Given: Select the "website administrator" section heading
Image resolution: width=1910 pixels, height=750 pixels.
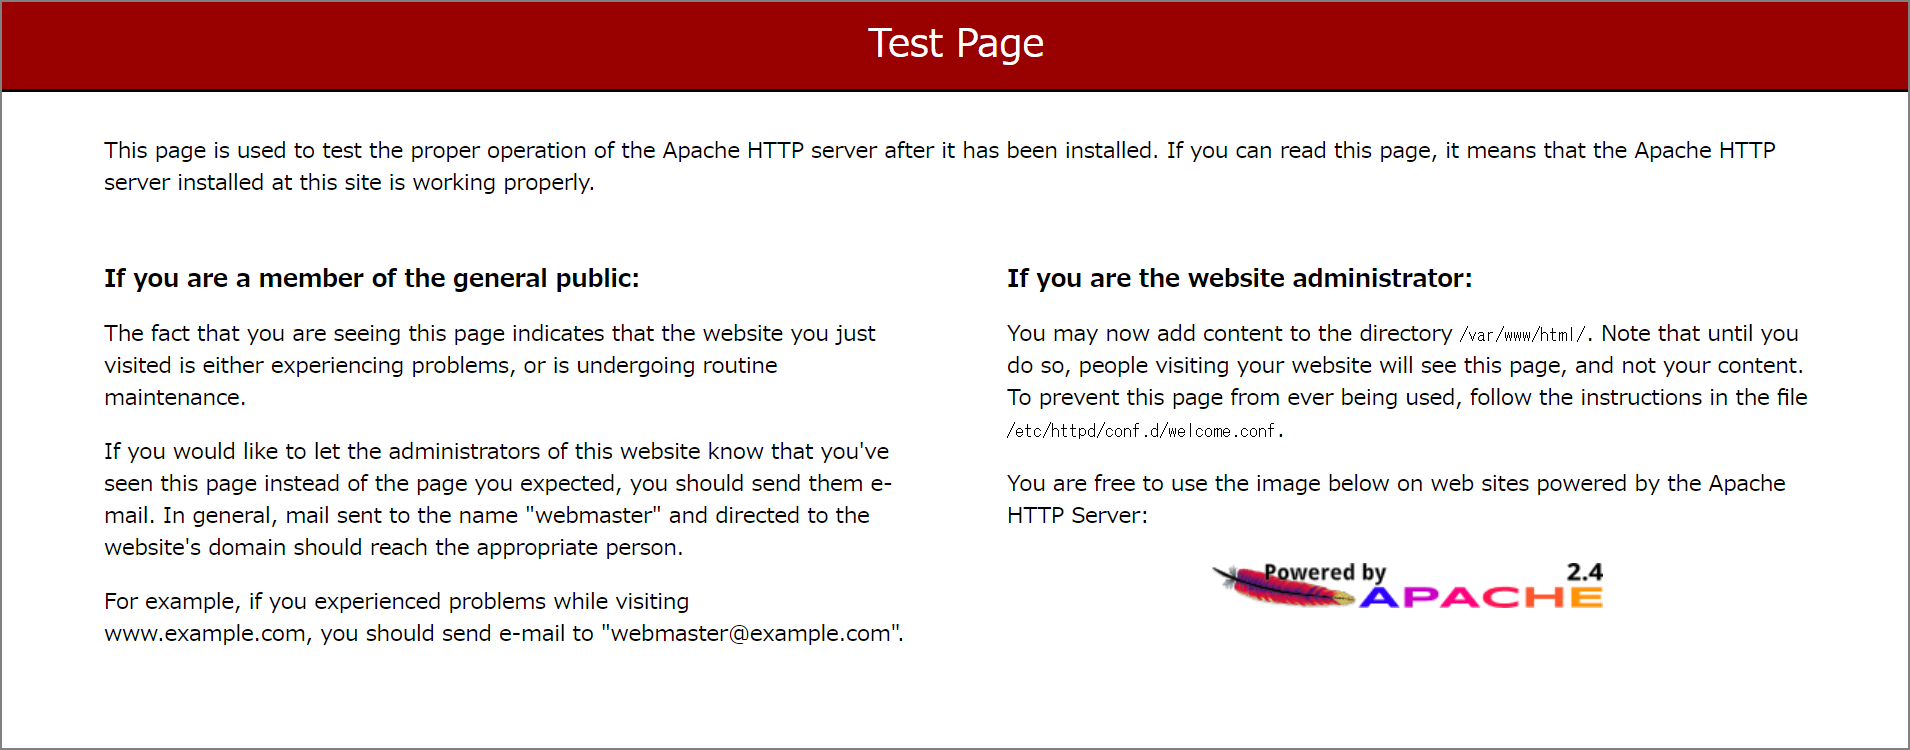Looking at the screenshot, I should pyautogui.click(x=1239, y=278).
